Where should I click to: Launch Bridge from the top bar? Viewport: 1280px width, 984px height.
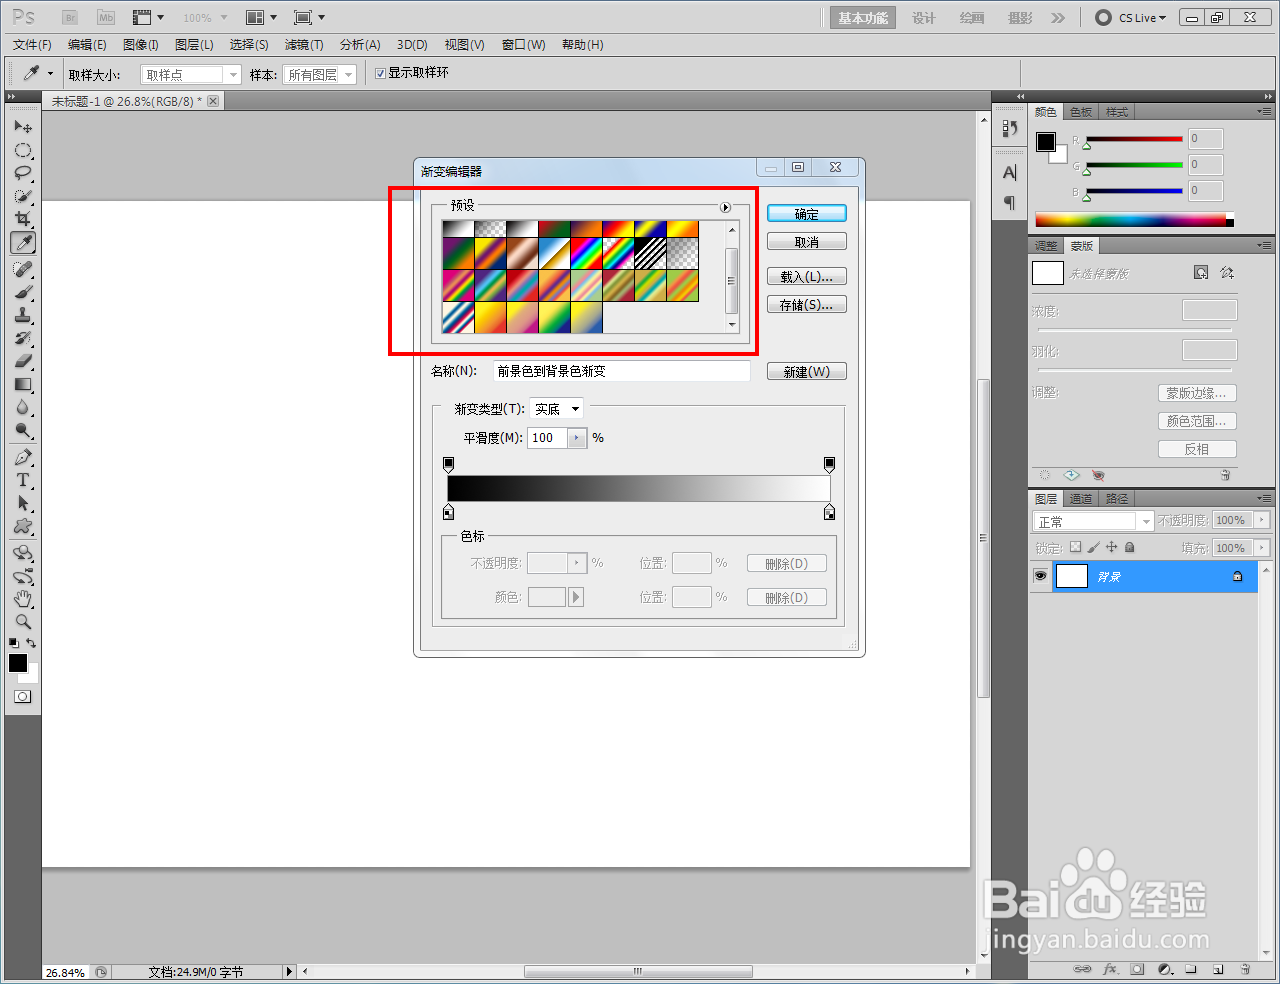70,17
